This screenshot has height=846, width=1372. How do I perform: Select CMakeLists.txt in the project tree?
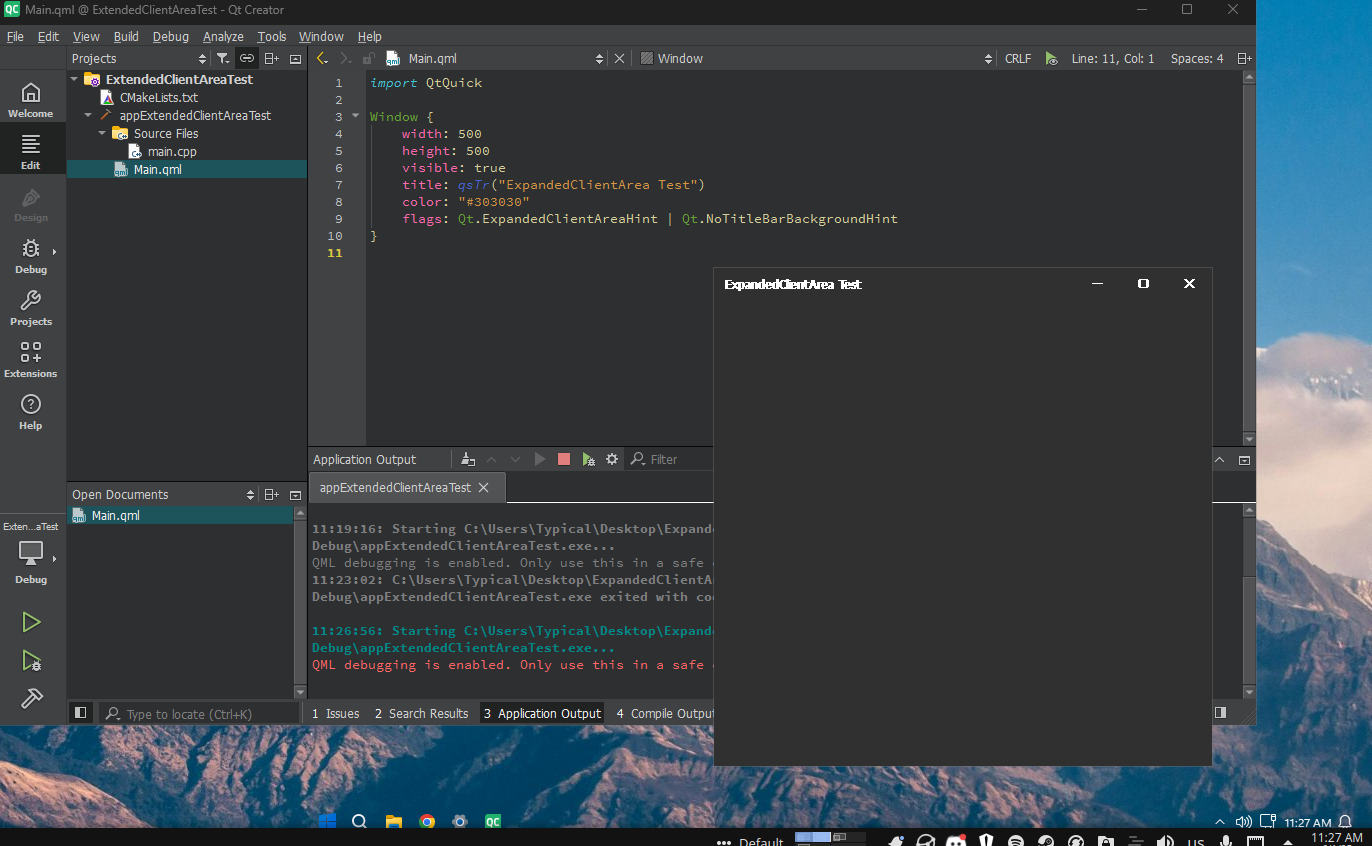pyautogui.click(x=159, y=97)
